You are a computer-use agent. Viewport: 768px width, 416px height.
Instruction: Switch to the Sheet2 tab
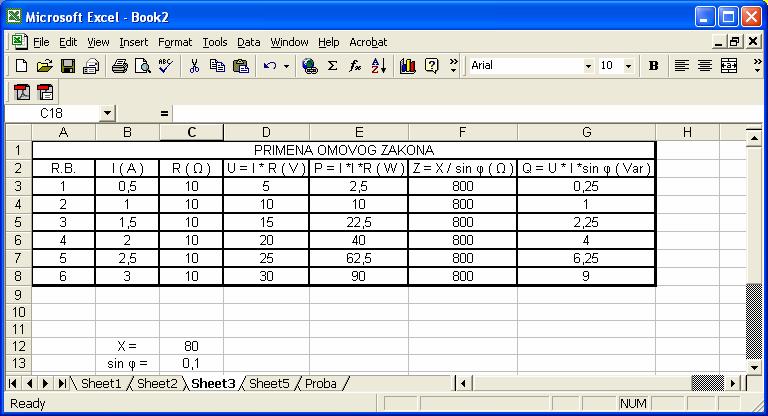tap(157, 383)
